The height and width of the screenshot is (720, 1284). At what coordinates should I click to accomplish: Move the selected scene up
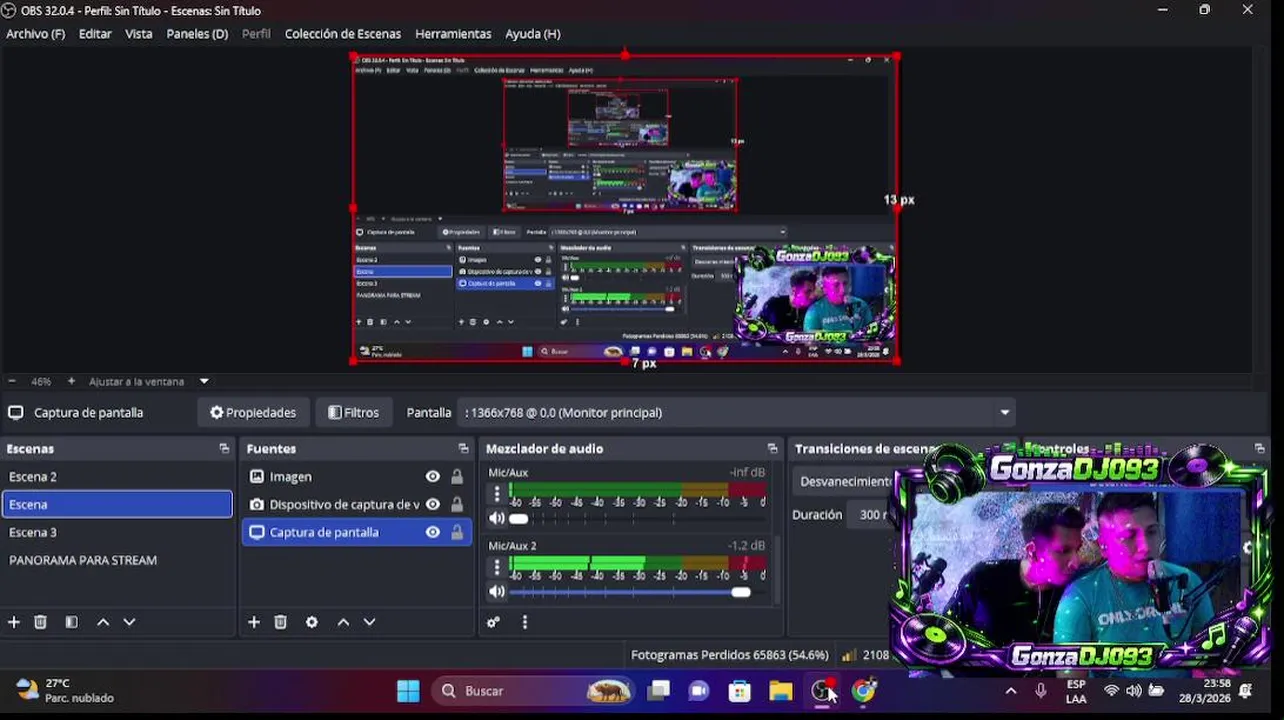(x=103, y=622)
